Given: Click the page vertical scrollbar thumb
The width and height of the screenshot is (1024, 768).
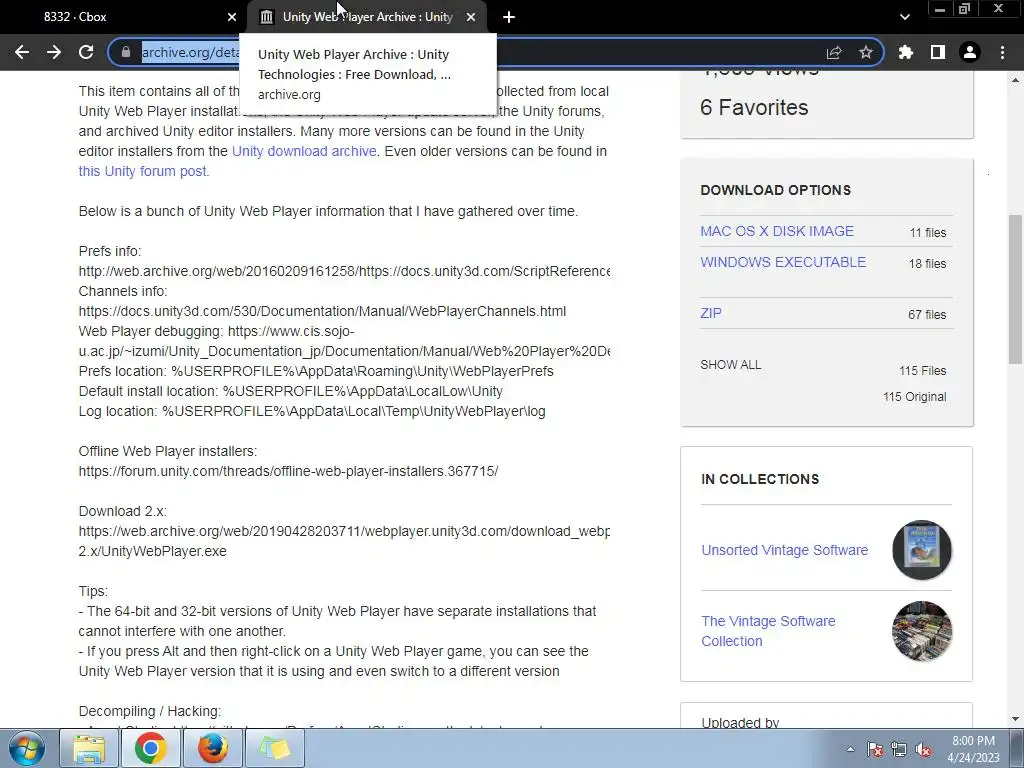Looking at the screenshot, I should [x=1015, y=289].
